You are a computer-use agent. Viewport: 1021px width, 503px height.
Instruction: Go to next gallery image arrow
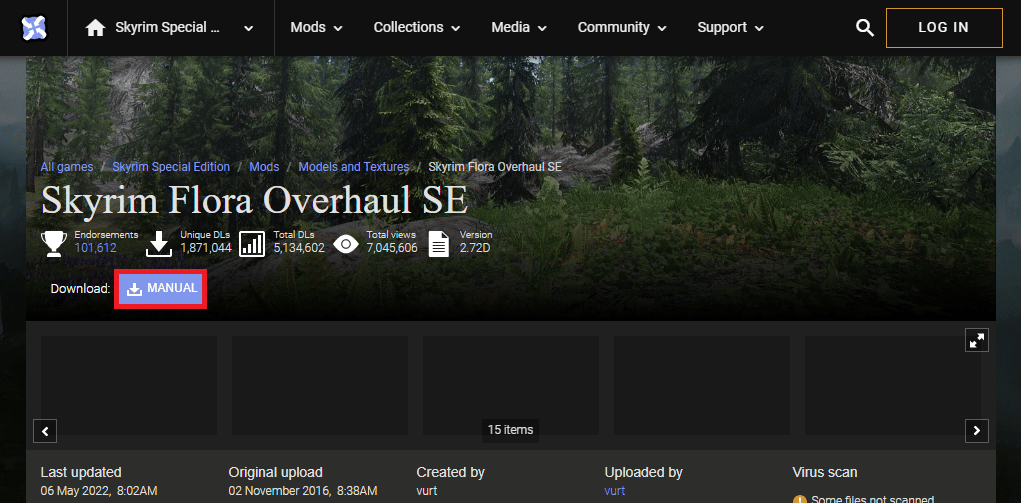click(x=977, y=431)
